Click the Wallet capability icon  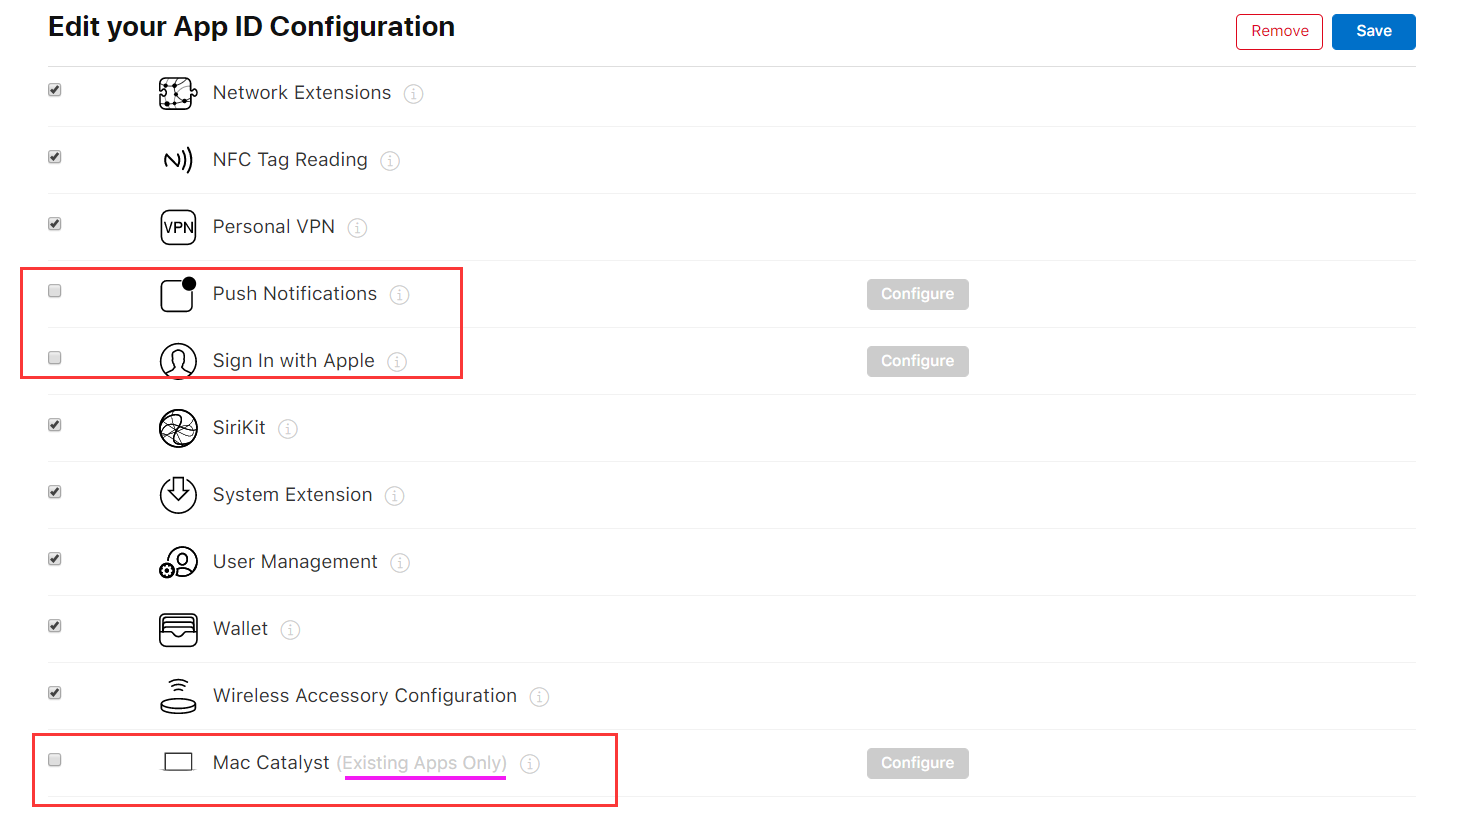[x=178, y=629]
